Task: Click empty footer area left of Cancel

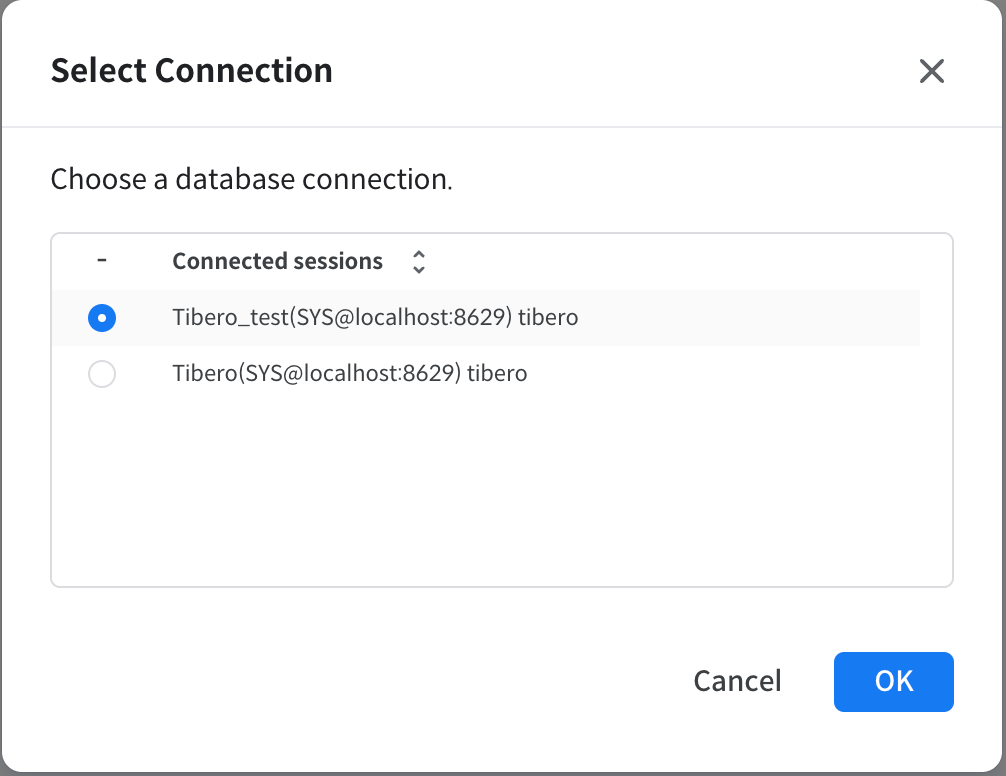Action: (350, 681)
